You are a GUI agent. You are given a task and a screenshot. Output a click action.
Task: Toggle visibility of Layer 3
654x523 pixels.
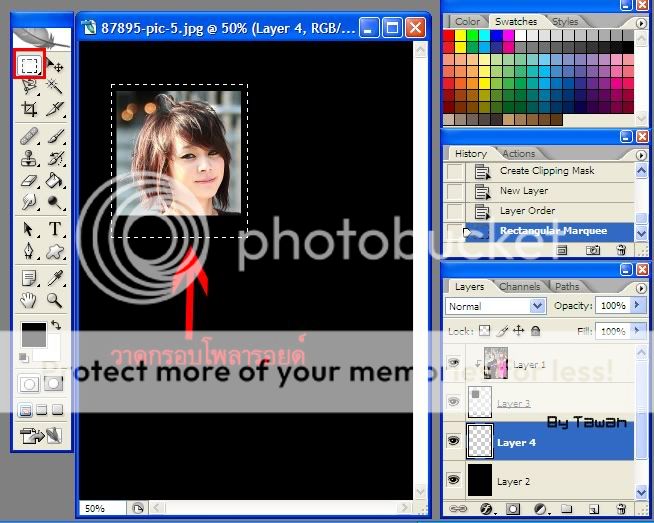pos(454,402)
